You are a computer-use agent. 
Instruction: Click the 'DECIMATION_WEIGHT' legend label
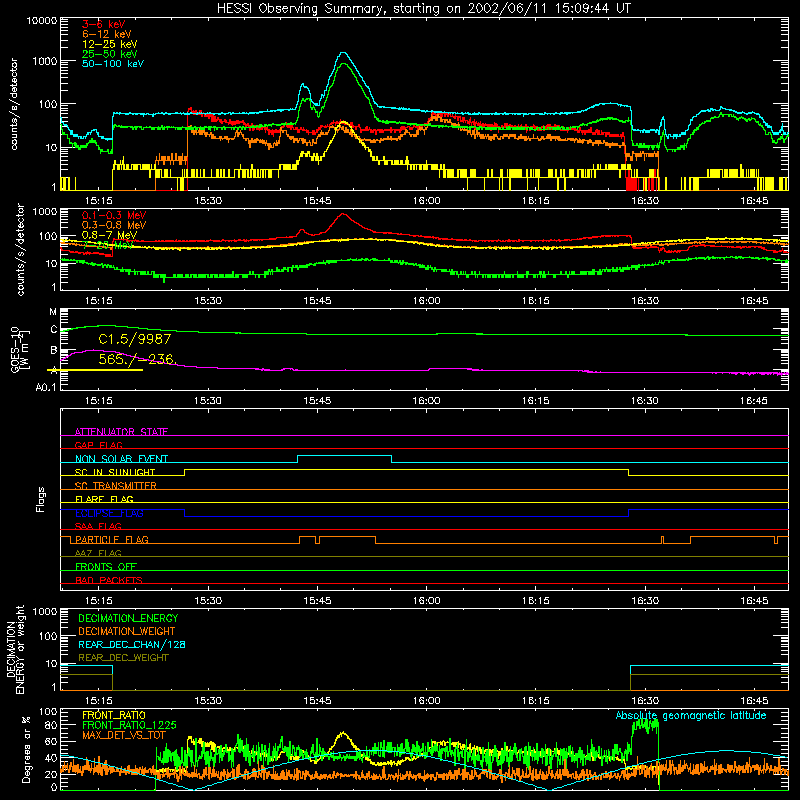click(x=127, y=632)
